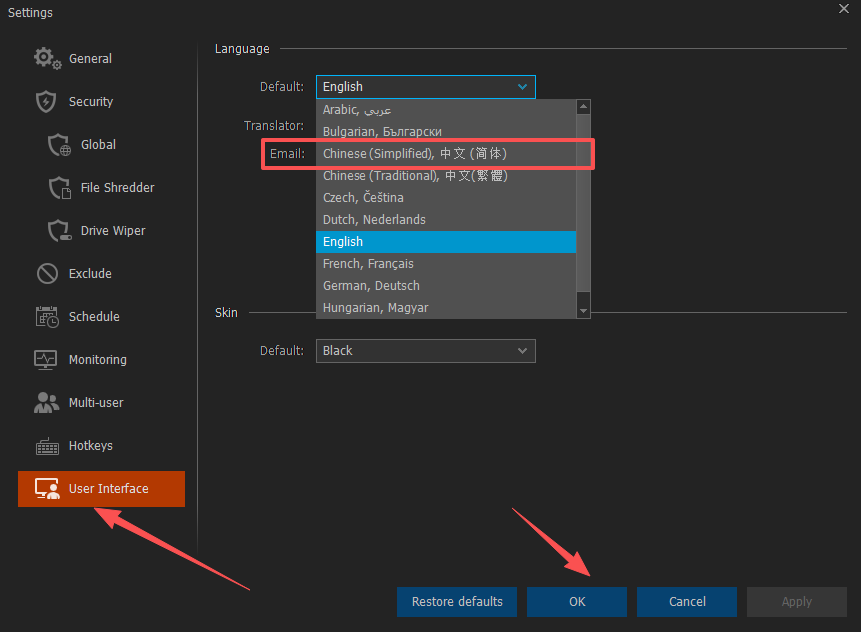Open the Hotkeys keyboard icon

click(47, 446)
